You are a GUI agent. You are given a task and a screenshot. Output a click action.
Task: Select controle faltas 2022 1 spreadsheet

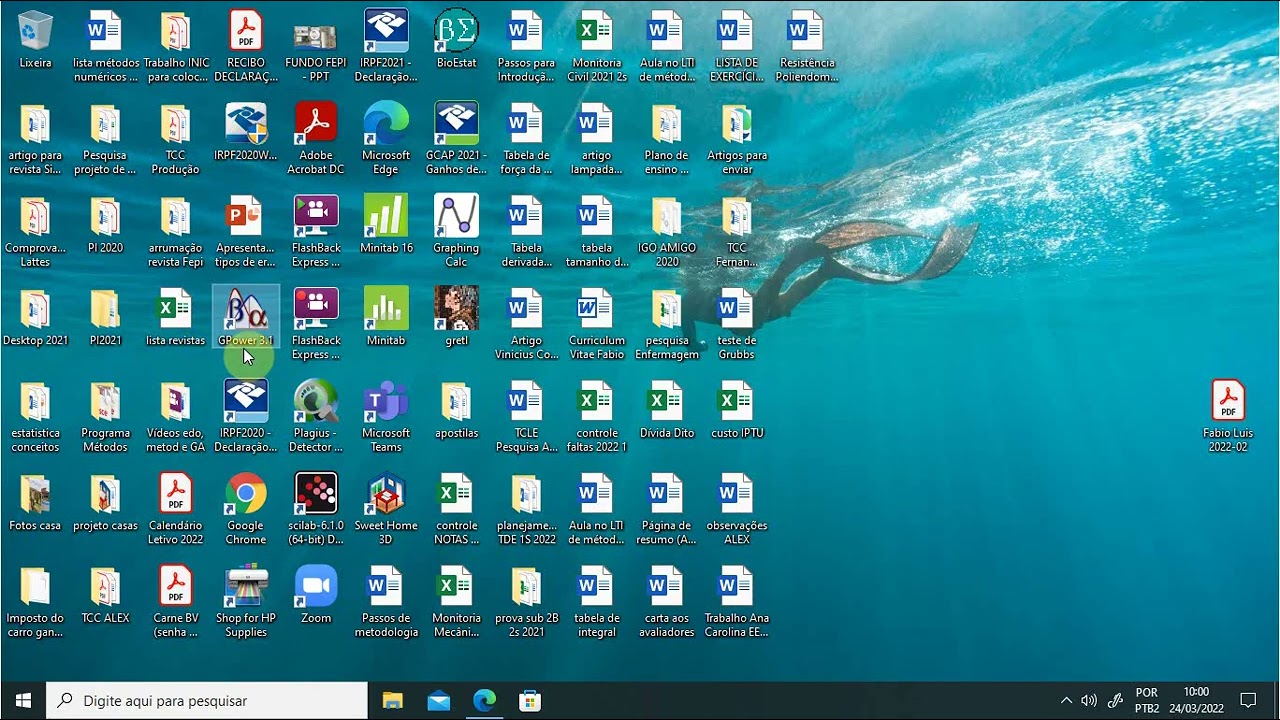597,417
